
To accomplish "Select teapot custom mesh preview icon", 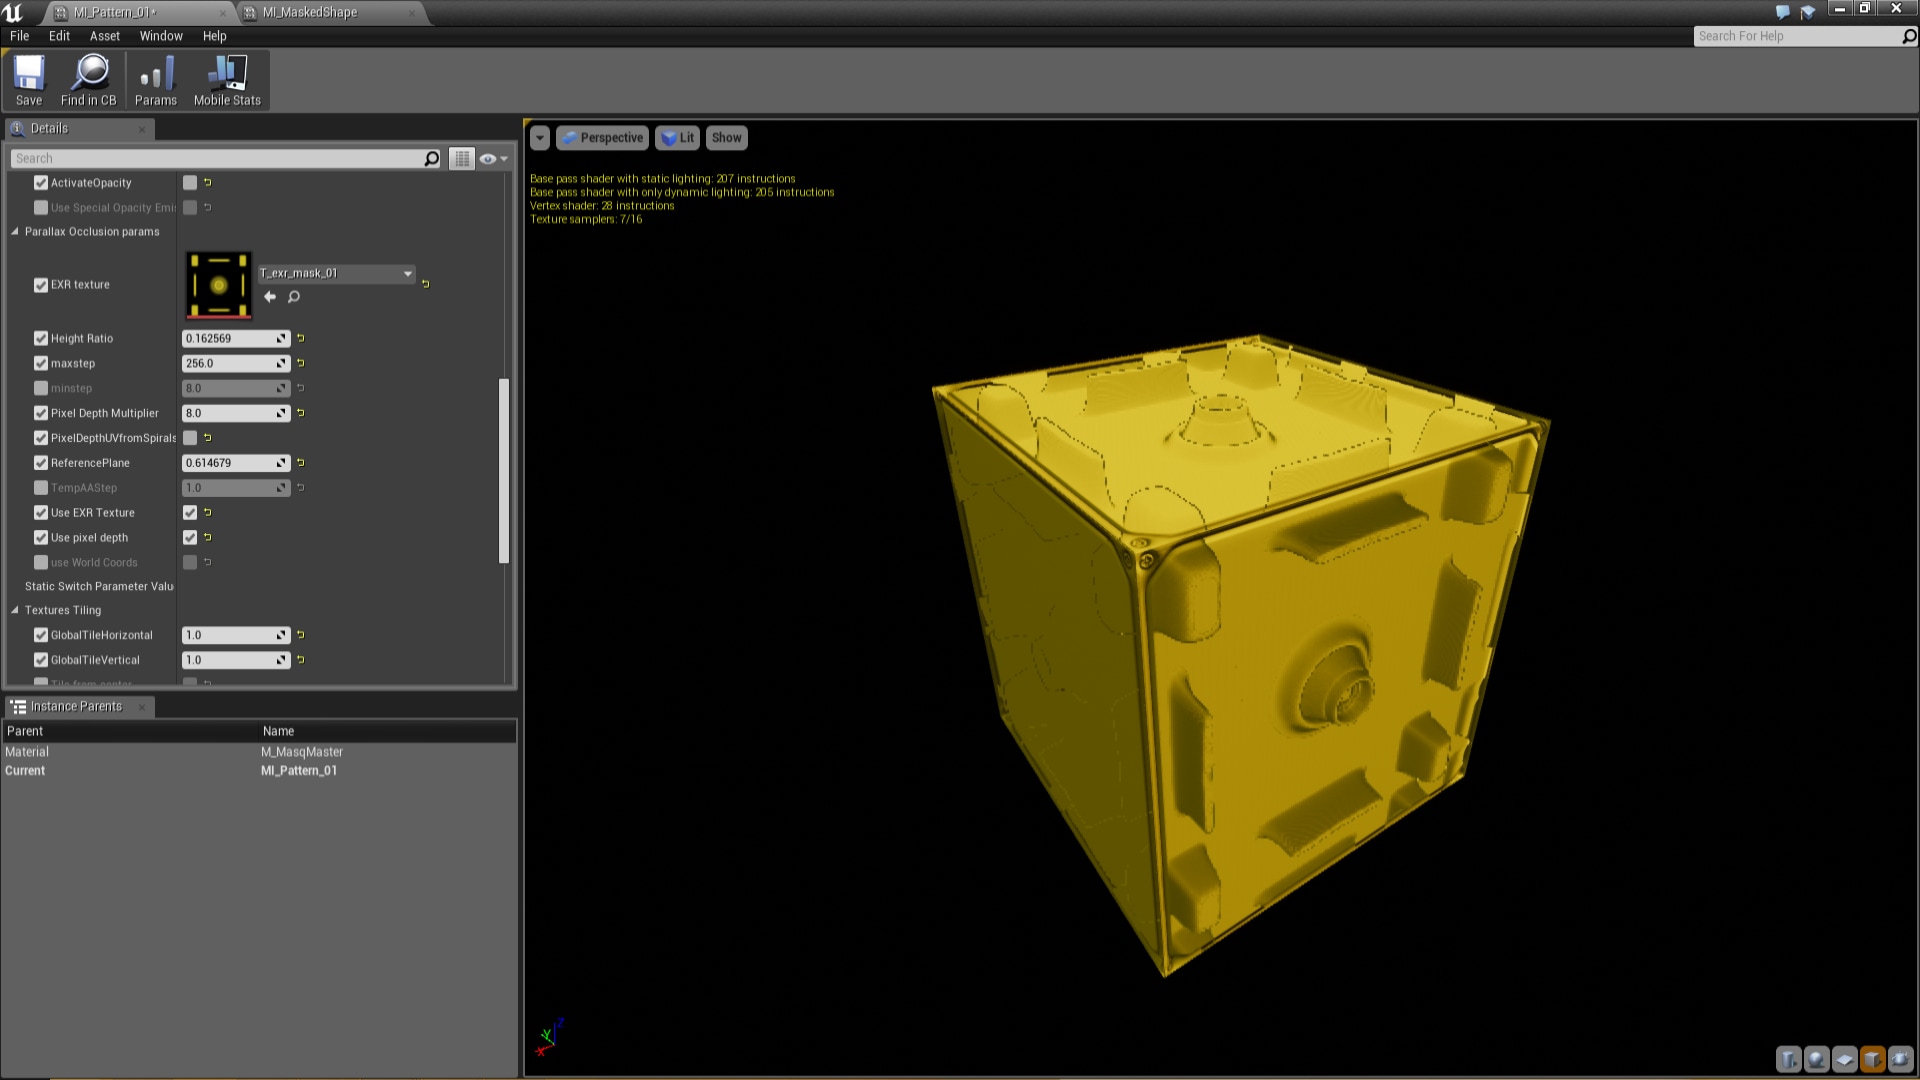I will point(1901,1059).
